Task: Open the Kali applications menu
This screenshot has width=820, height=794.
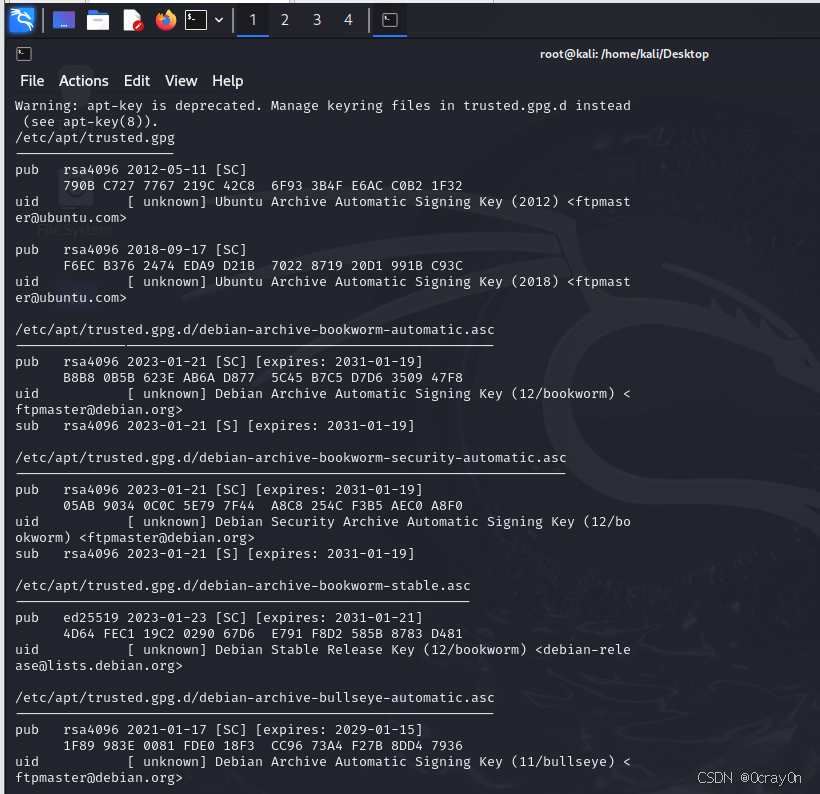Action: 20,20
